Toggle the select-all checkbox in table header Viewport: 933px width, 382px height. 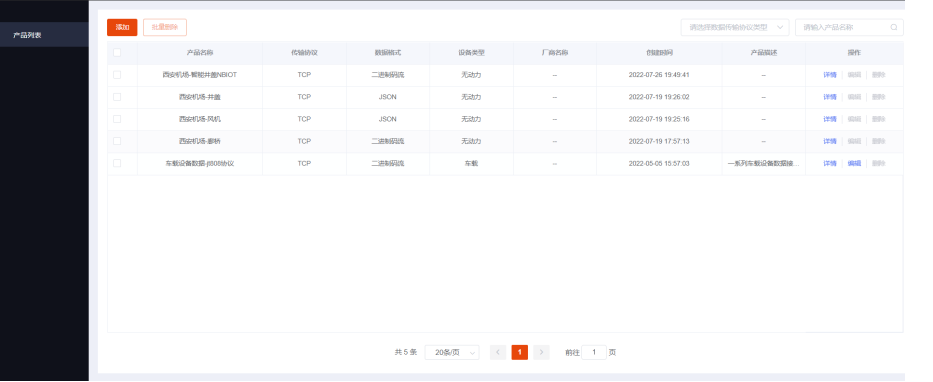tap(117, 52)
